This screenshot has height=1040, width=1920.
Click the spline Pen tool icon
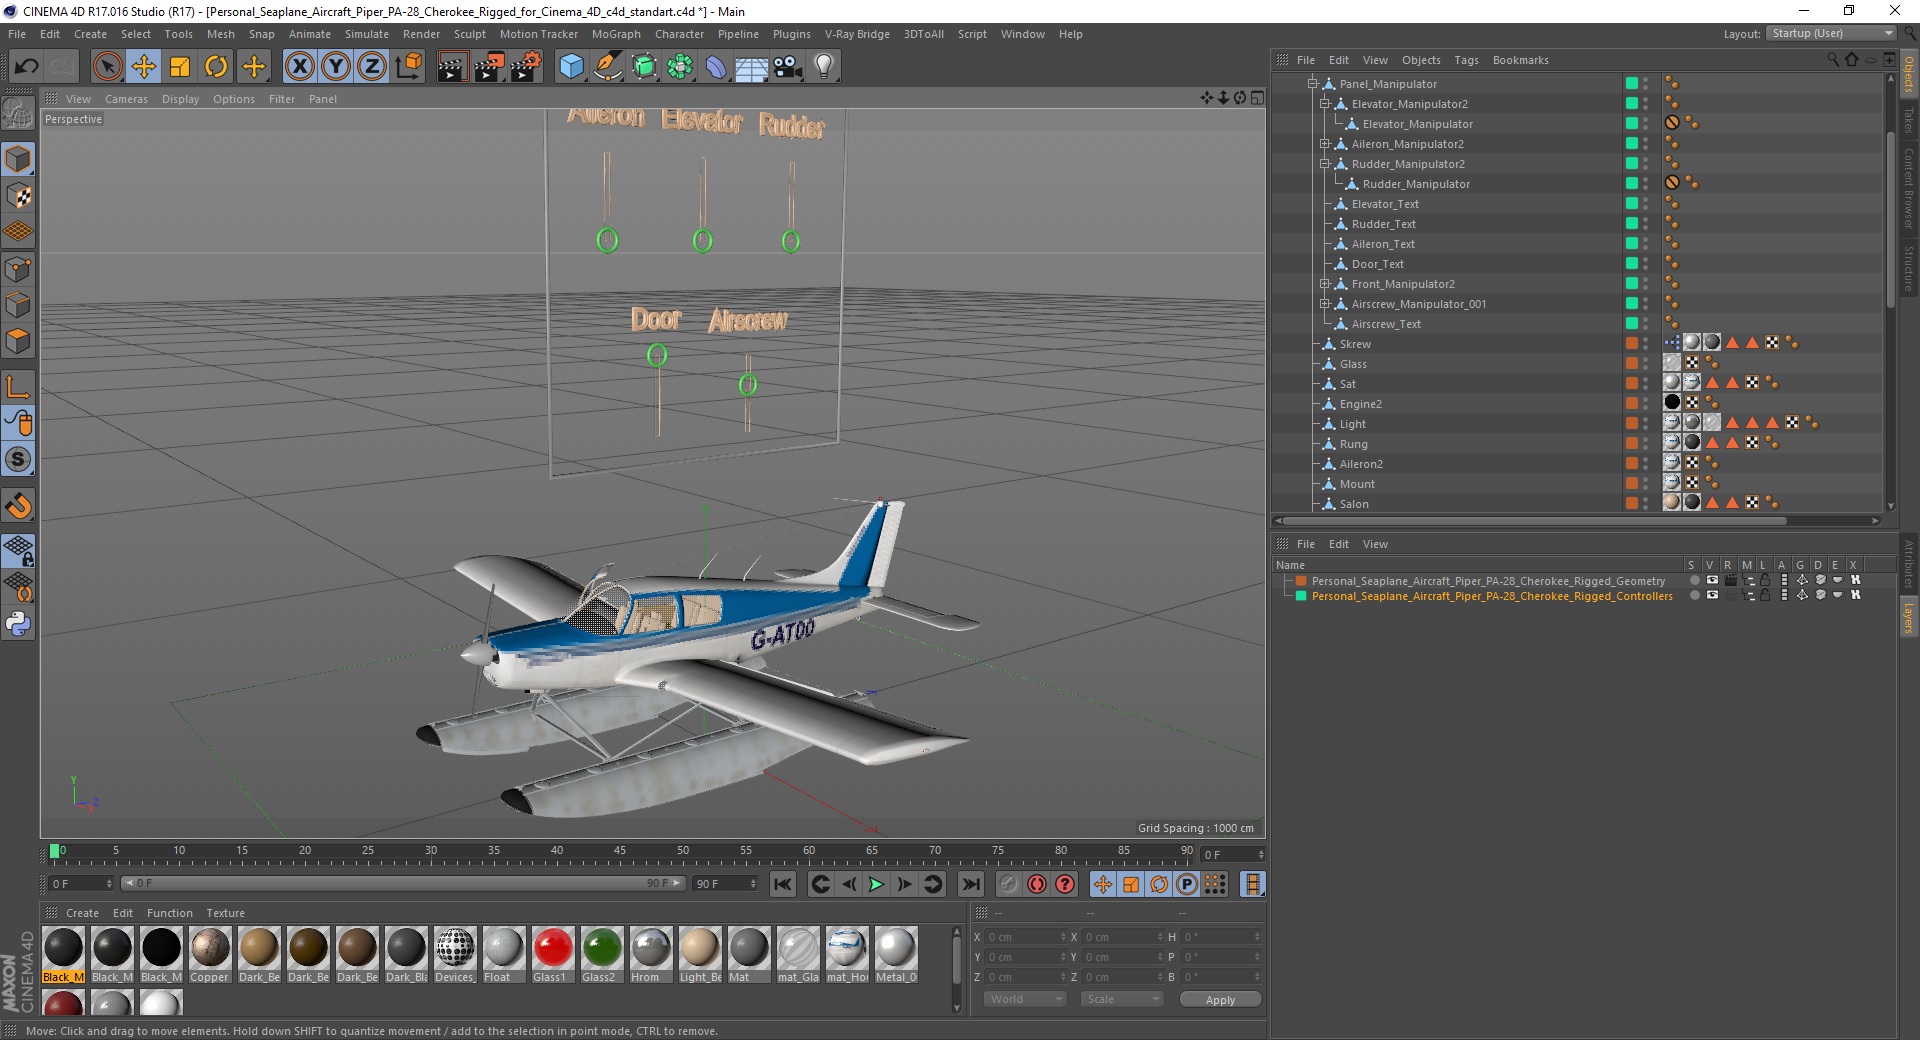click(608, 67)
